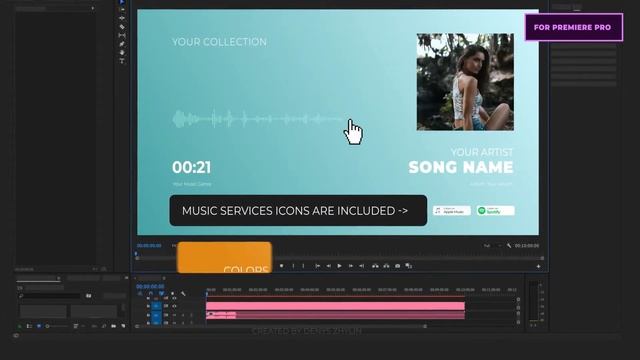The image size is (640, 360).
Task: Play the sequence in Program monitor
Action: [x=339, y=266]
